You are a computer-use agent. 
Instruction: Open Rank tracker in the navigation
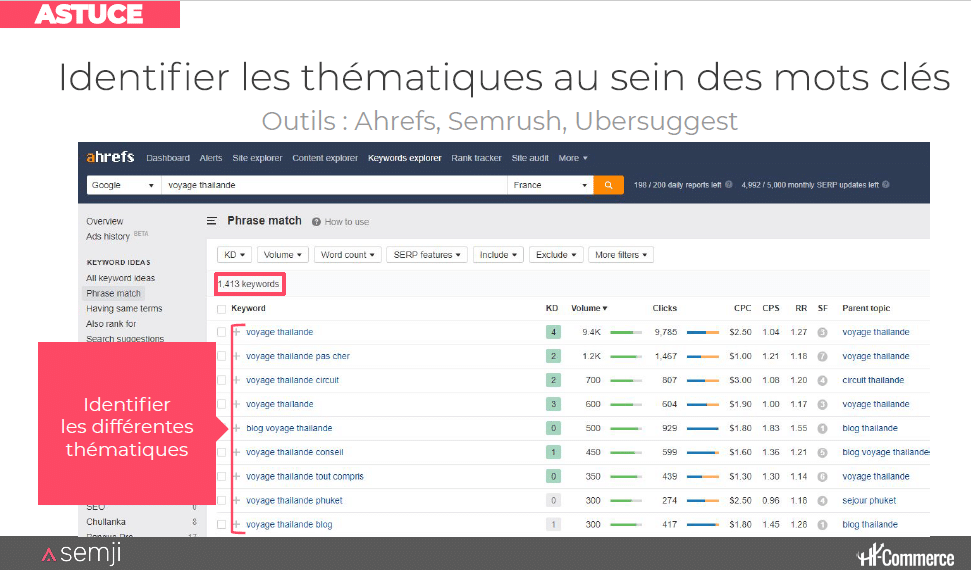coord(476,158)
